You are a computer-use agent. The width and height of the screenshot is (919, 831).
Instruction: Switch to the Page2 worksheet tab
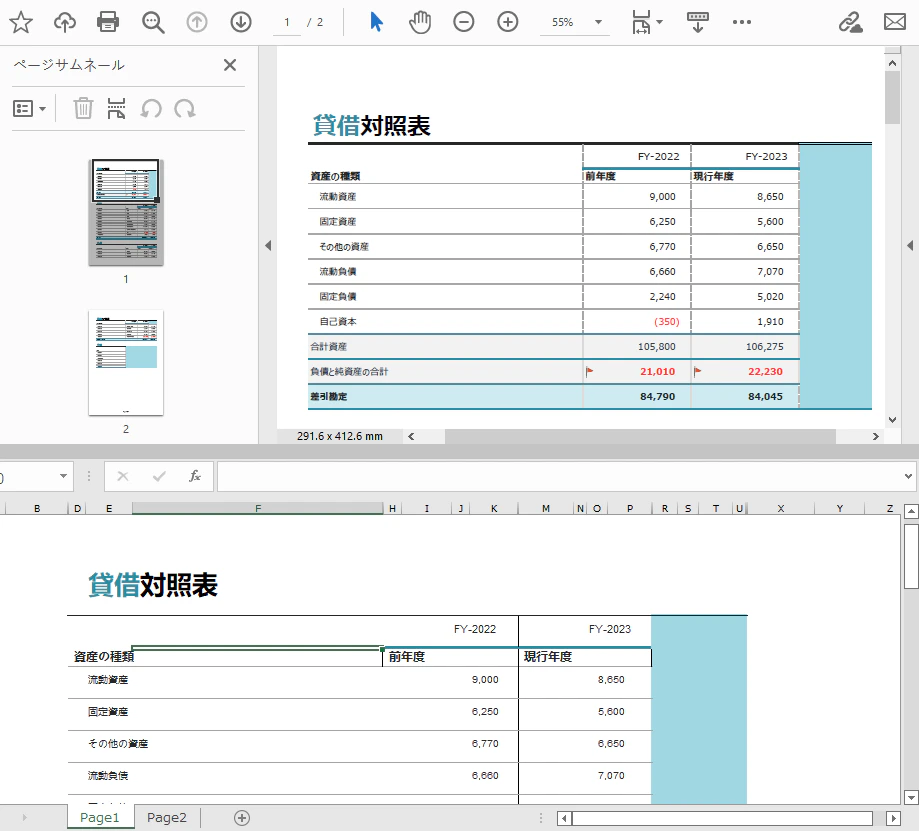click(x=166, y=817)
